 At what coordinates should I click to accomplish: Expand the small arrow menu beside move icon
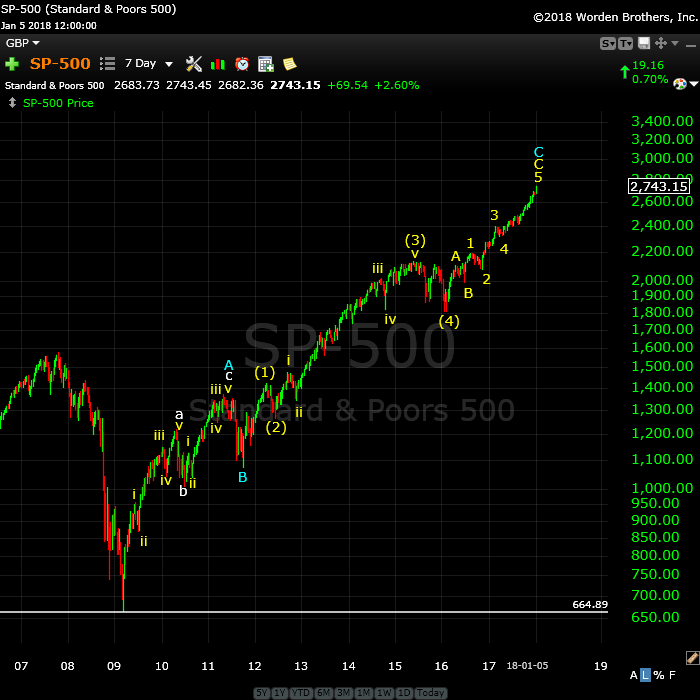coord(675,43)
